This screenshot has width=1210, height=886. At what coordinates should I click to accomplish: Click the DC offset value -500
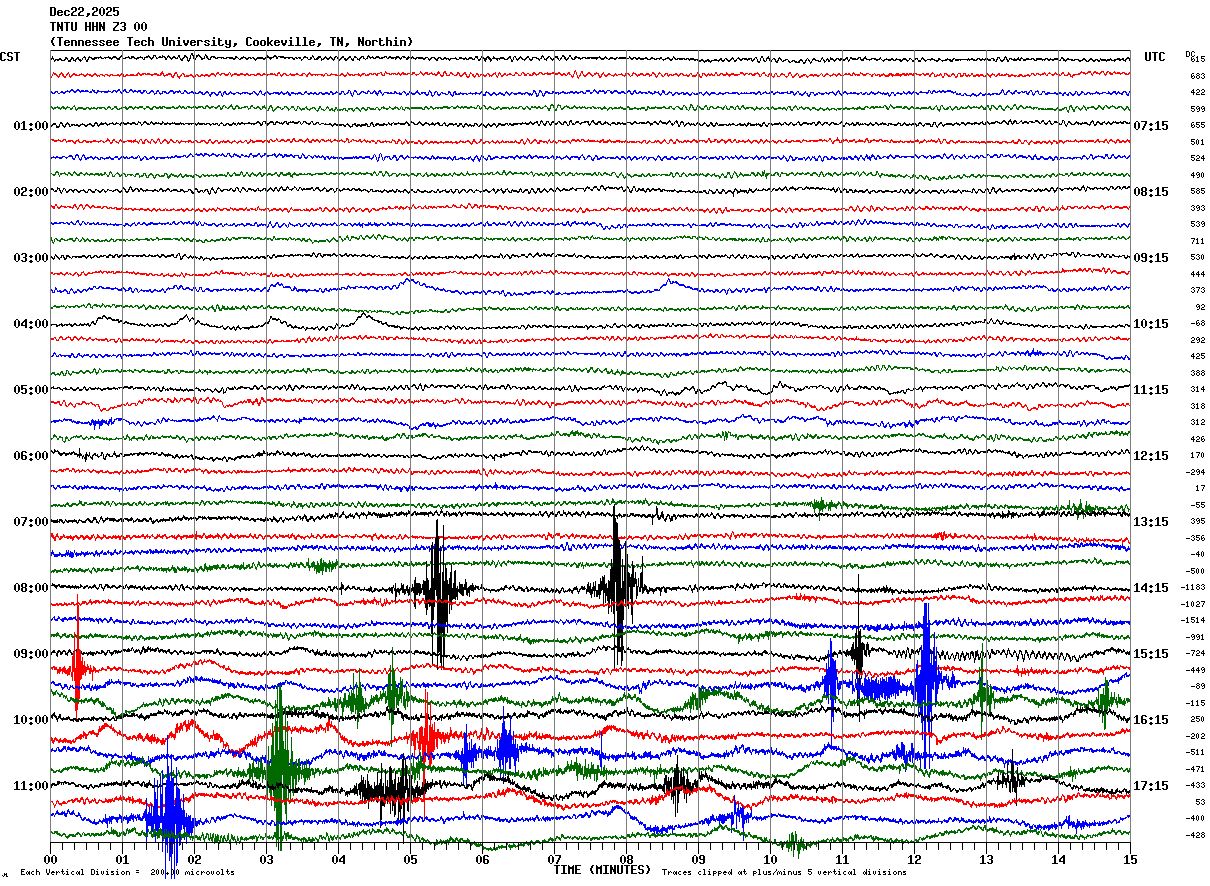pos(1195,571)
